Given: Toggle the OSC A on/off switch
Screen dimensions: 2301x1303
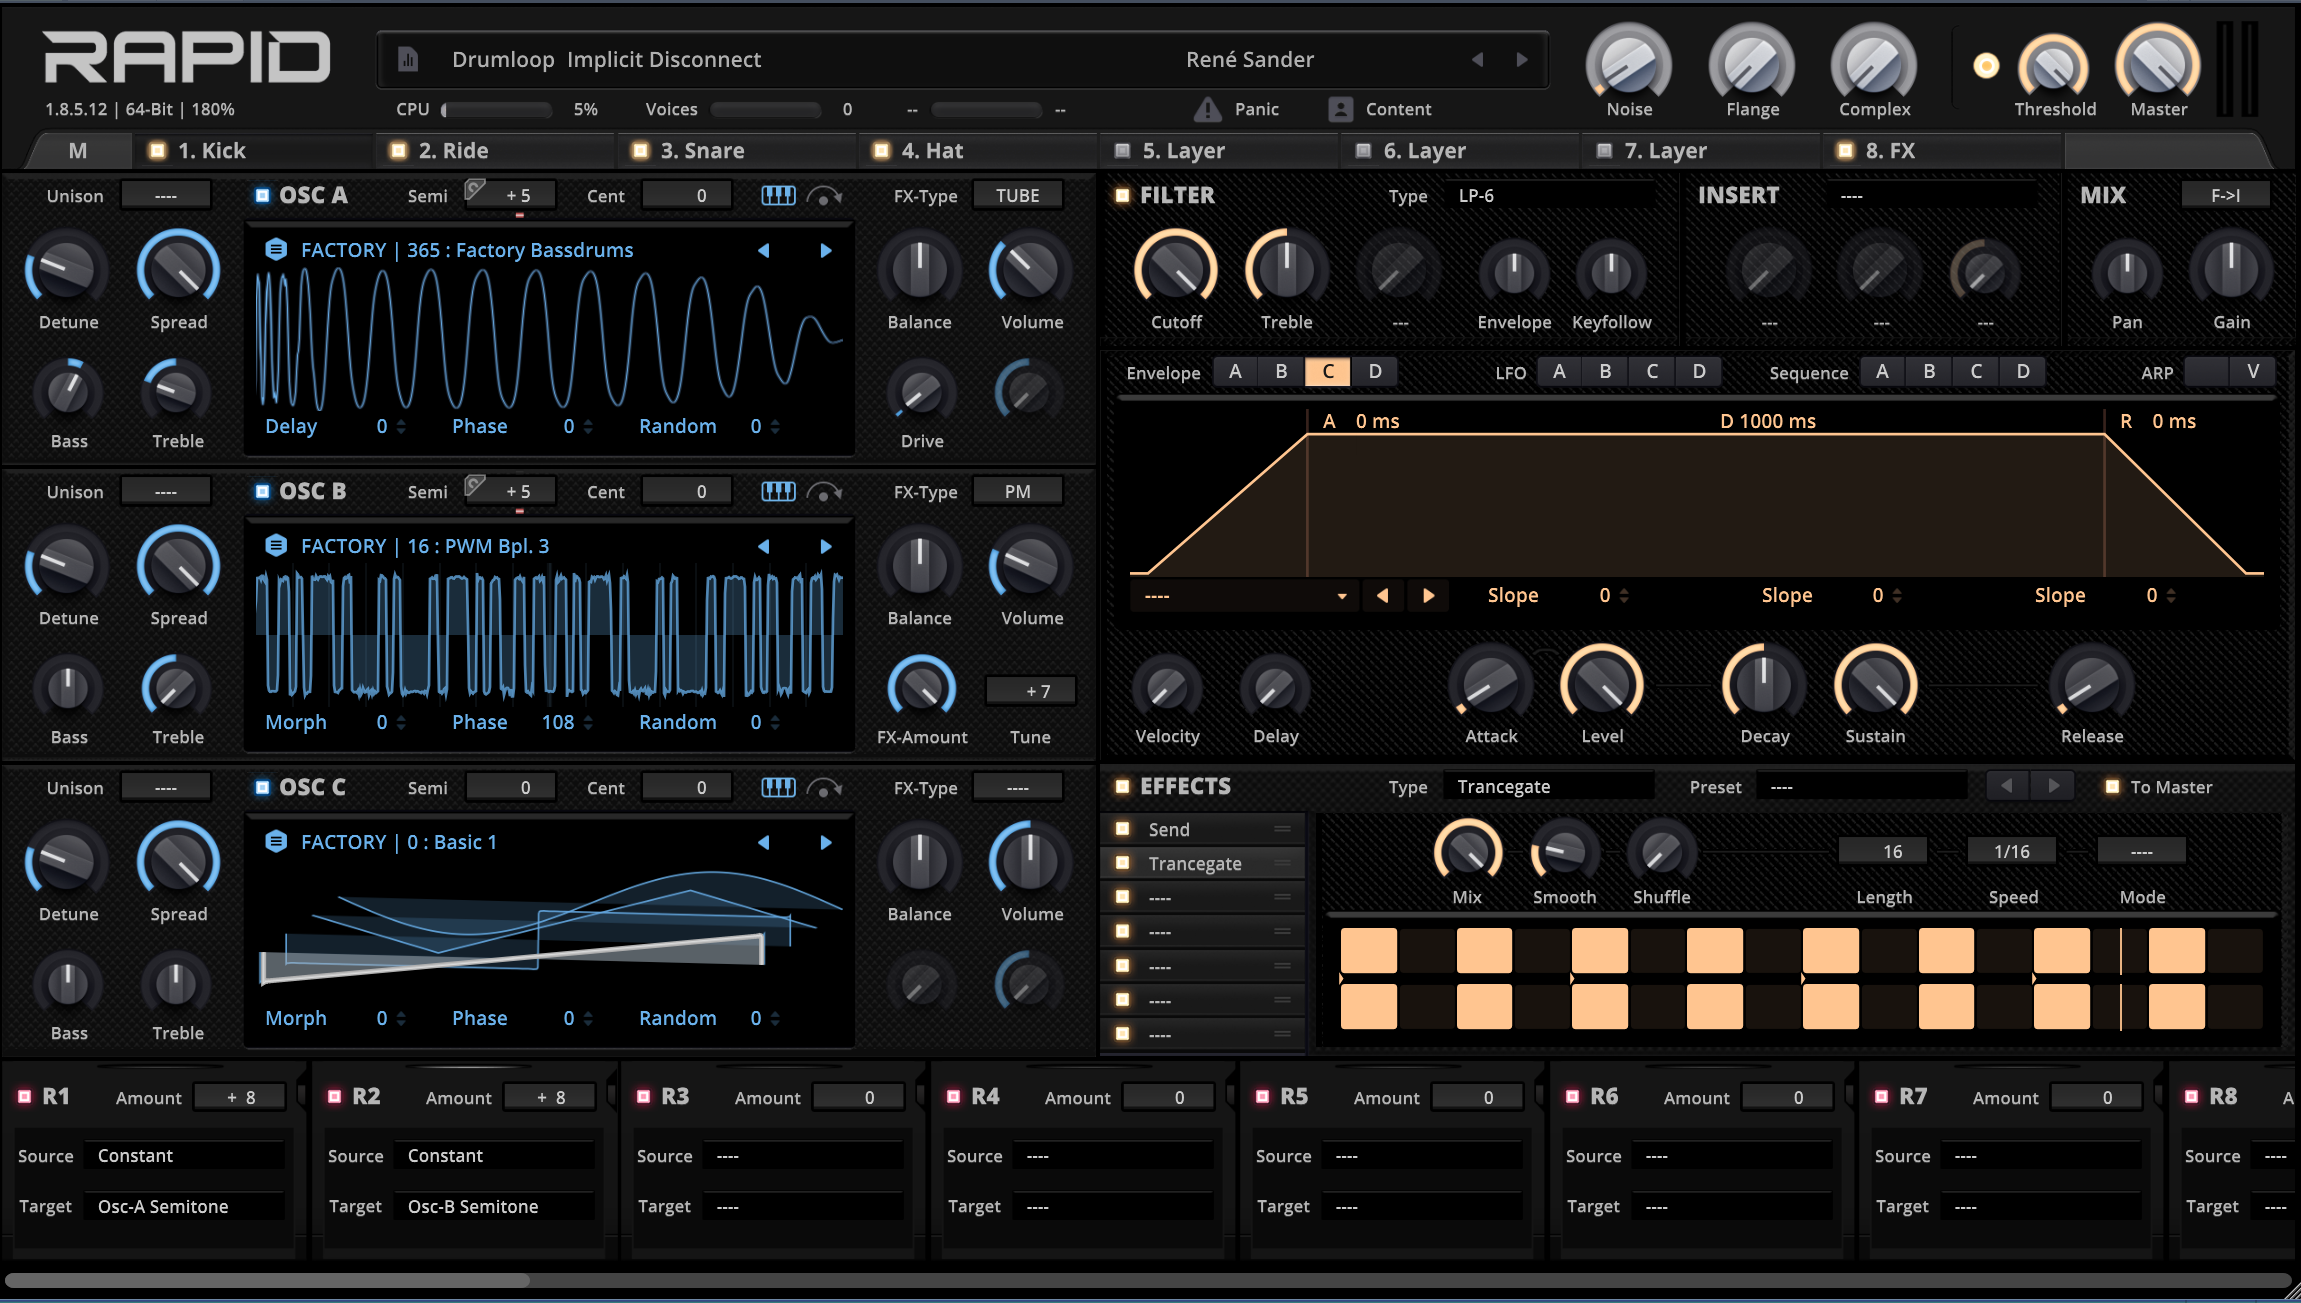Looking at the screenshot, I should tap(262, 196).
